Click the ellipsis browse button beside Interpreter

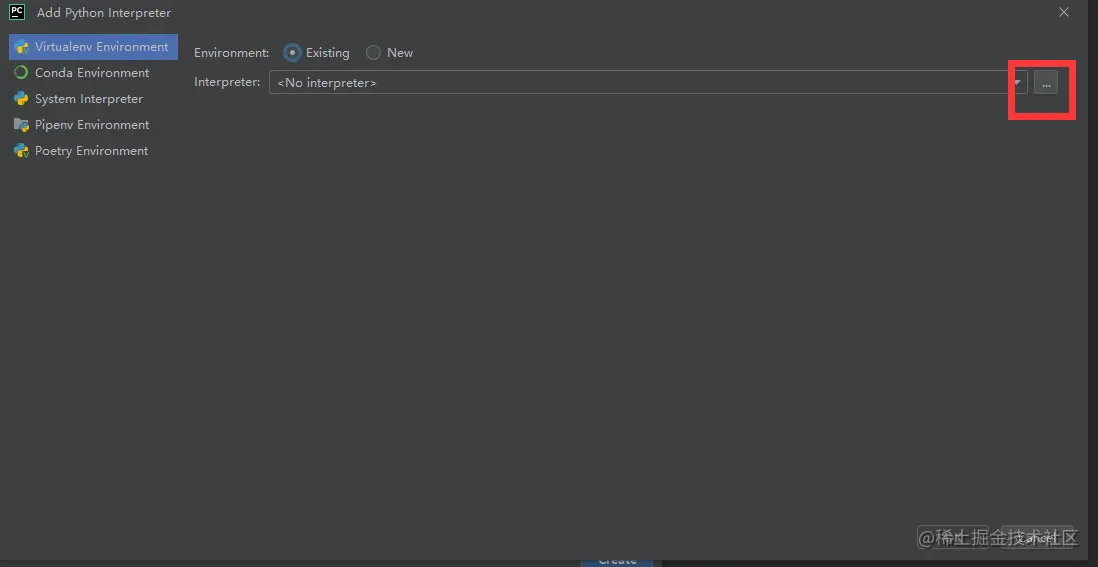tap(1045, 83)
